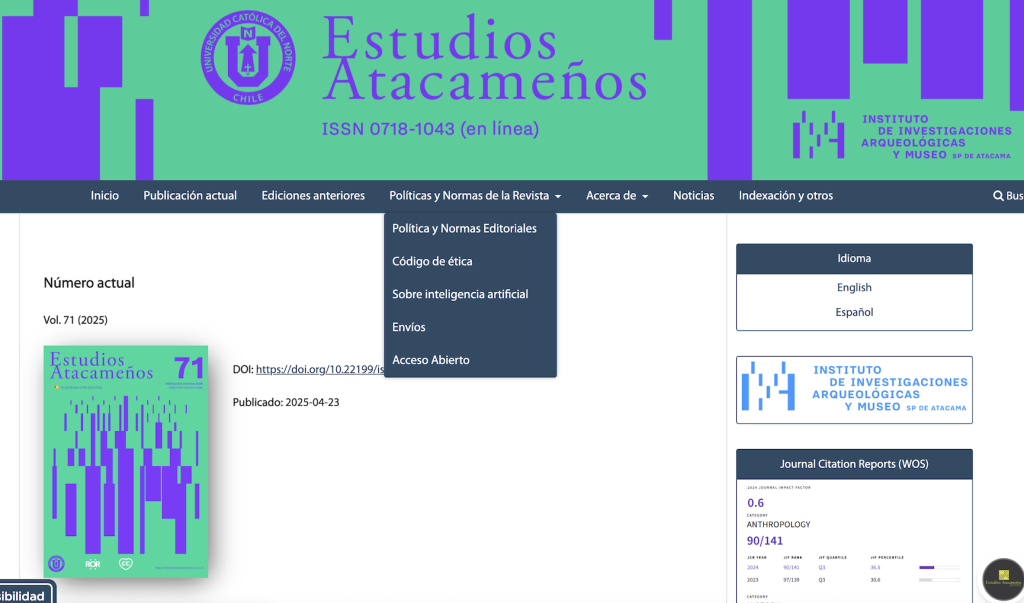1024x603 pixels.
Task: Choose Sobre inteligencia artificial option
Action: click(x=460, y=294)
